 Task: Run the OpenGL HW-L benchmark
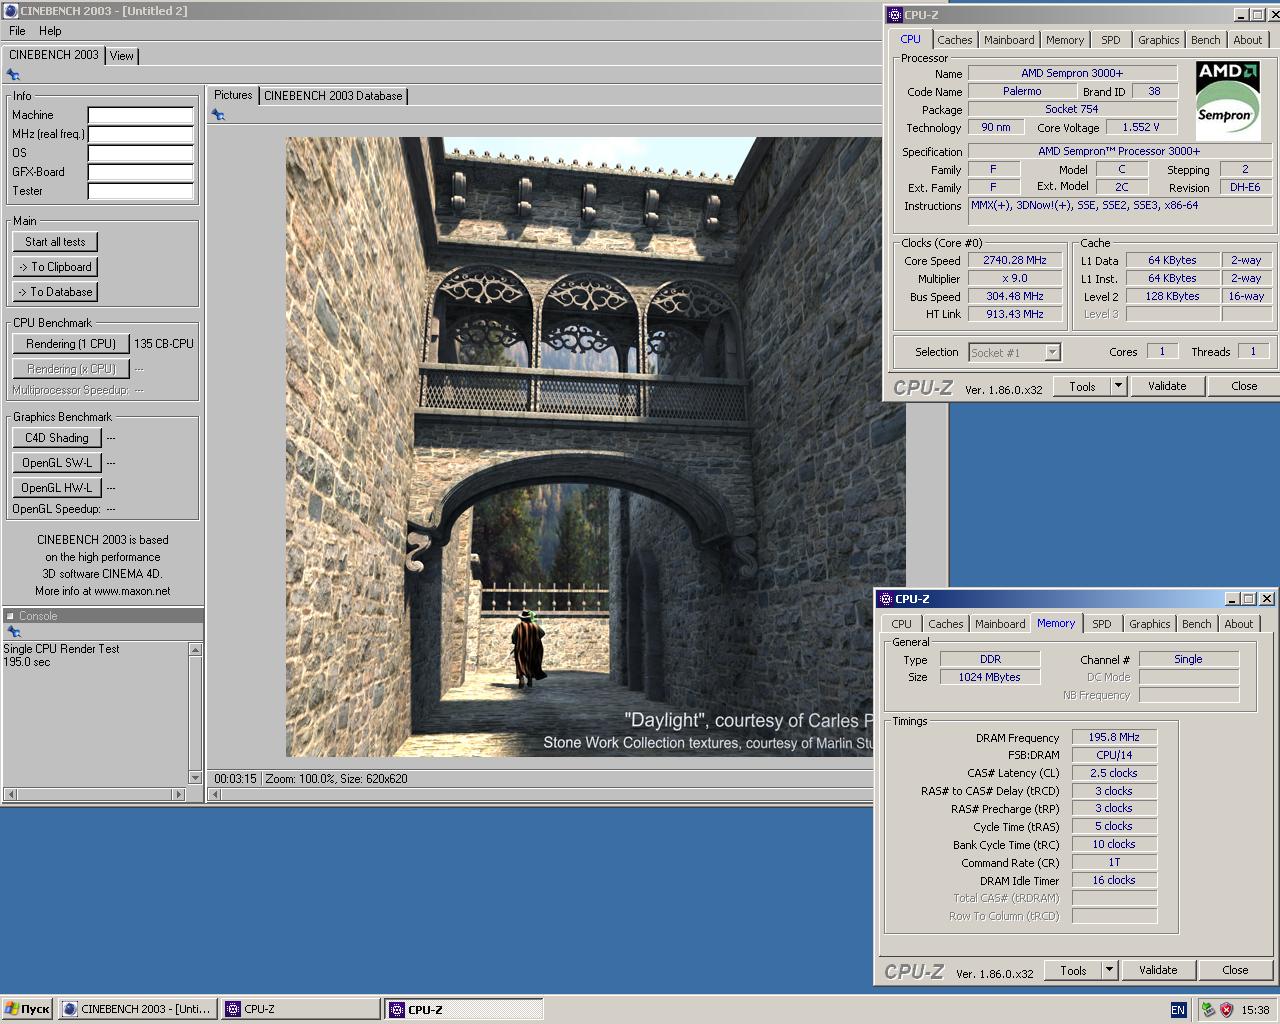click(57, 488)
